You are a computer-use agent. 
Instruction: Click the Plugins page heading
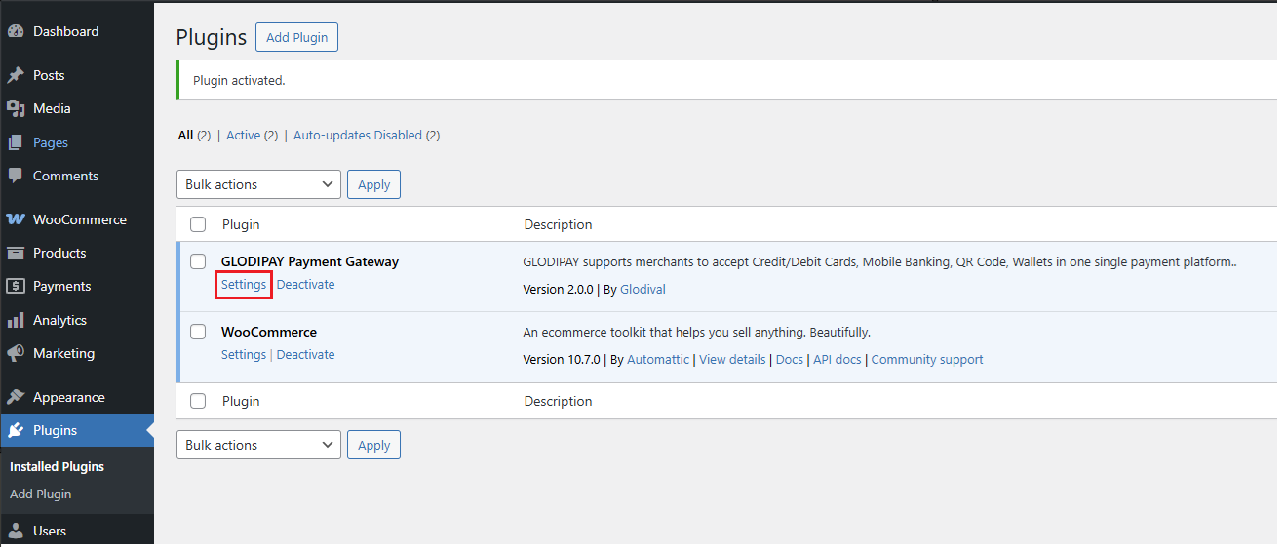coord(211,37)
